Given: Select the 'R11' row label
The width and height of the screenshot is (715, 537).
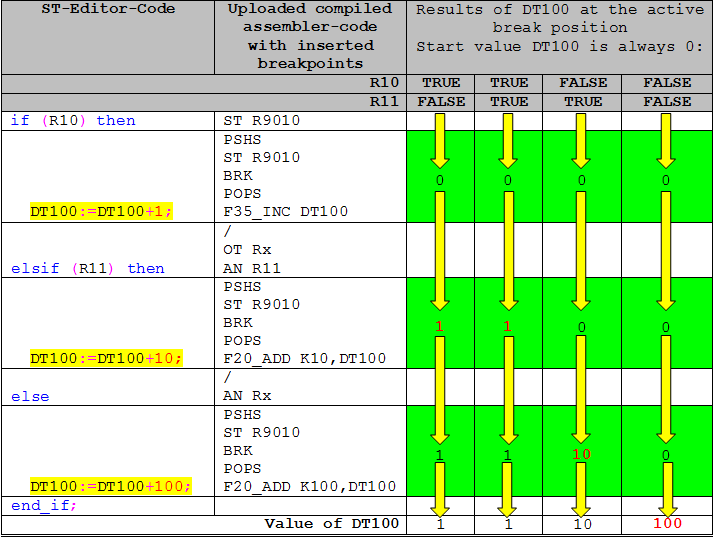Looking at the screenshot, I should click(x=384, y=101).
